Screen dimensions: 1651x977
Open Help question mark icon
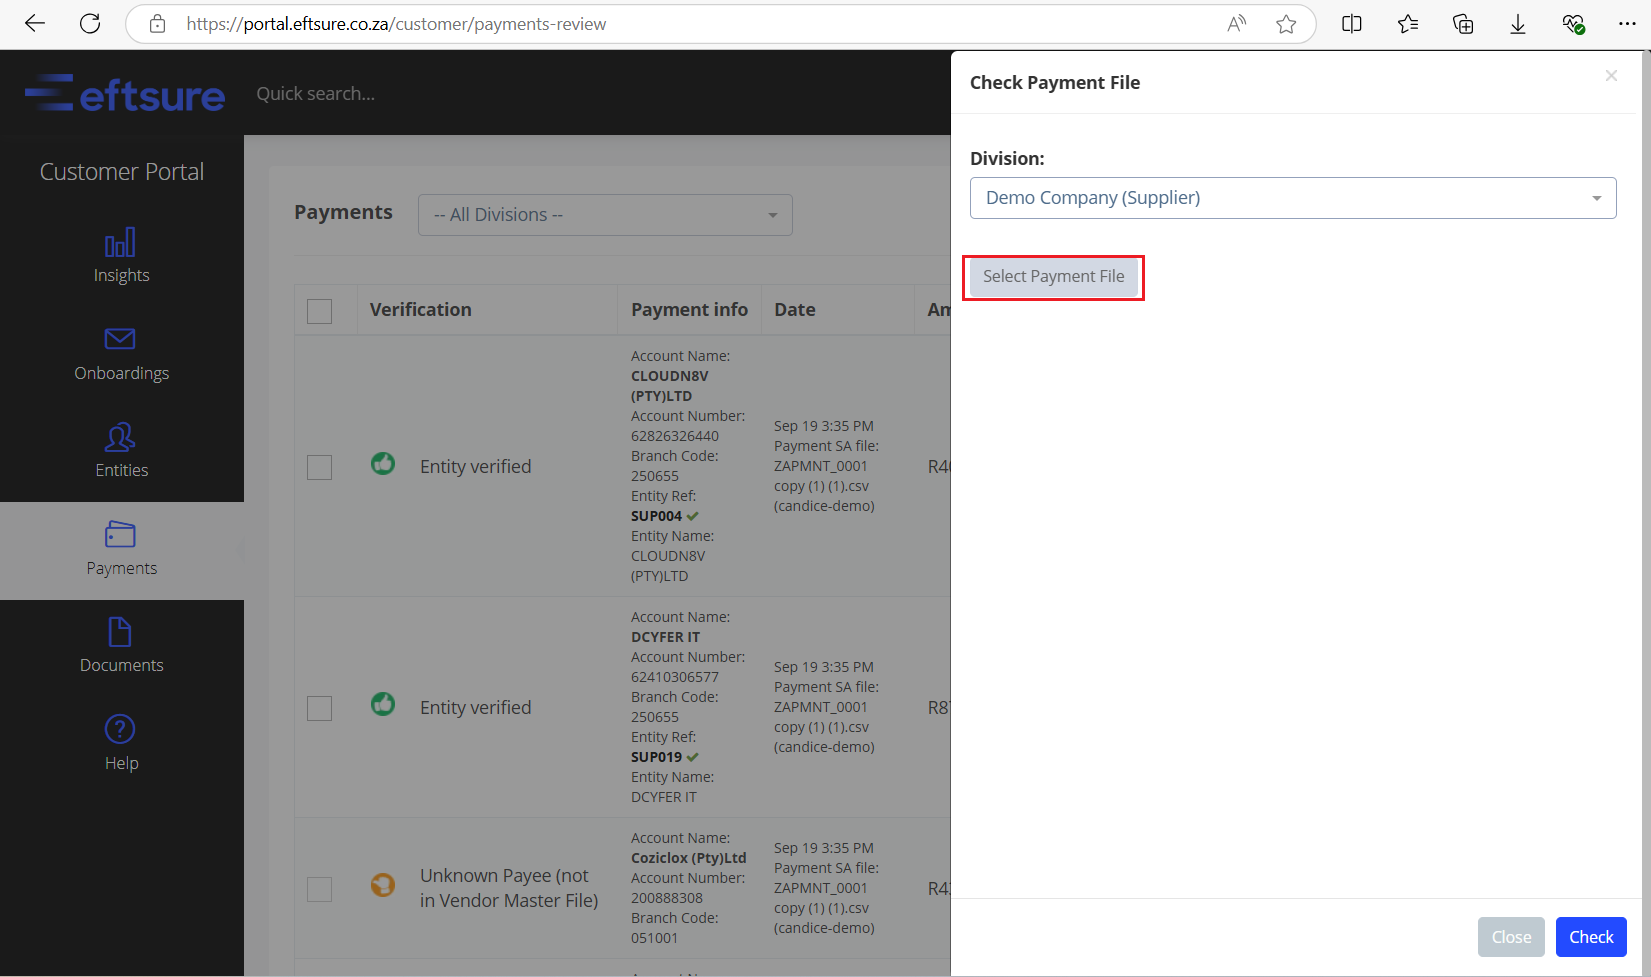(120, 729)
